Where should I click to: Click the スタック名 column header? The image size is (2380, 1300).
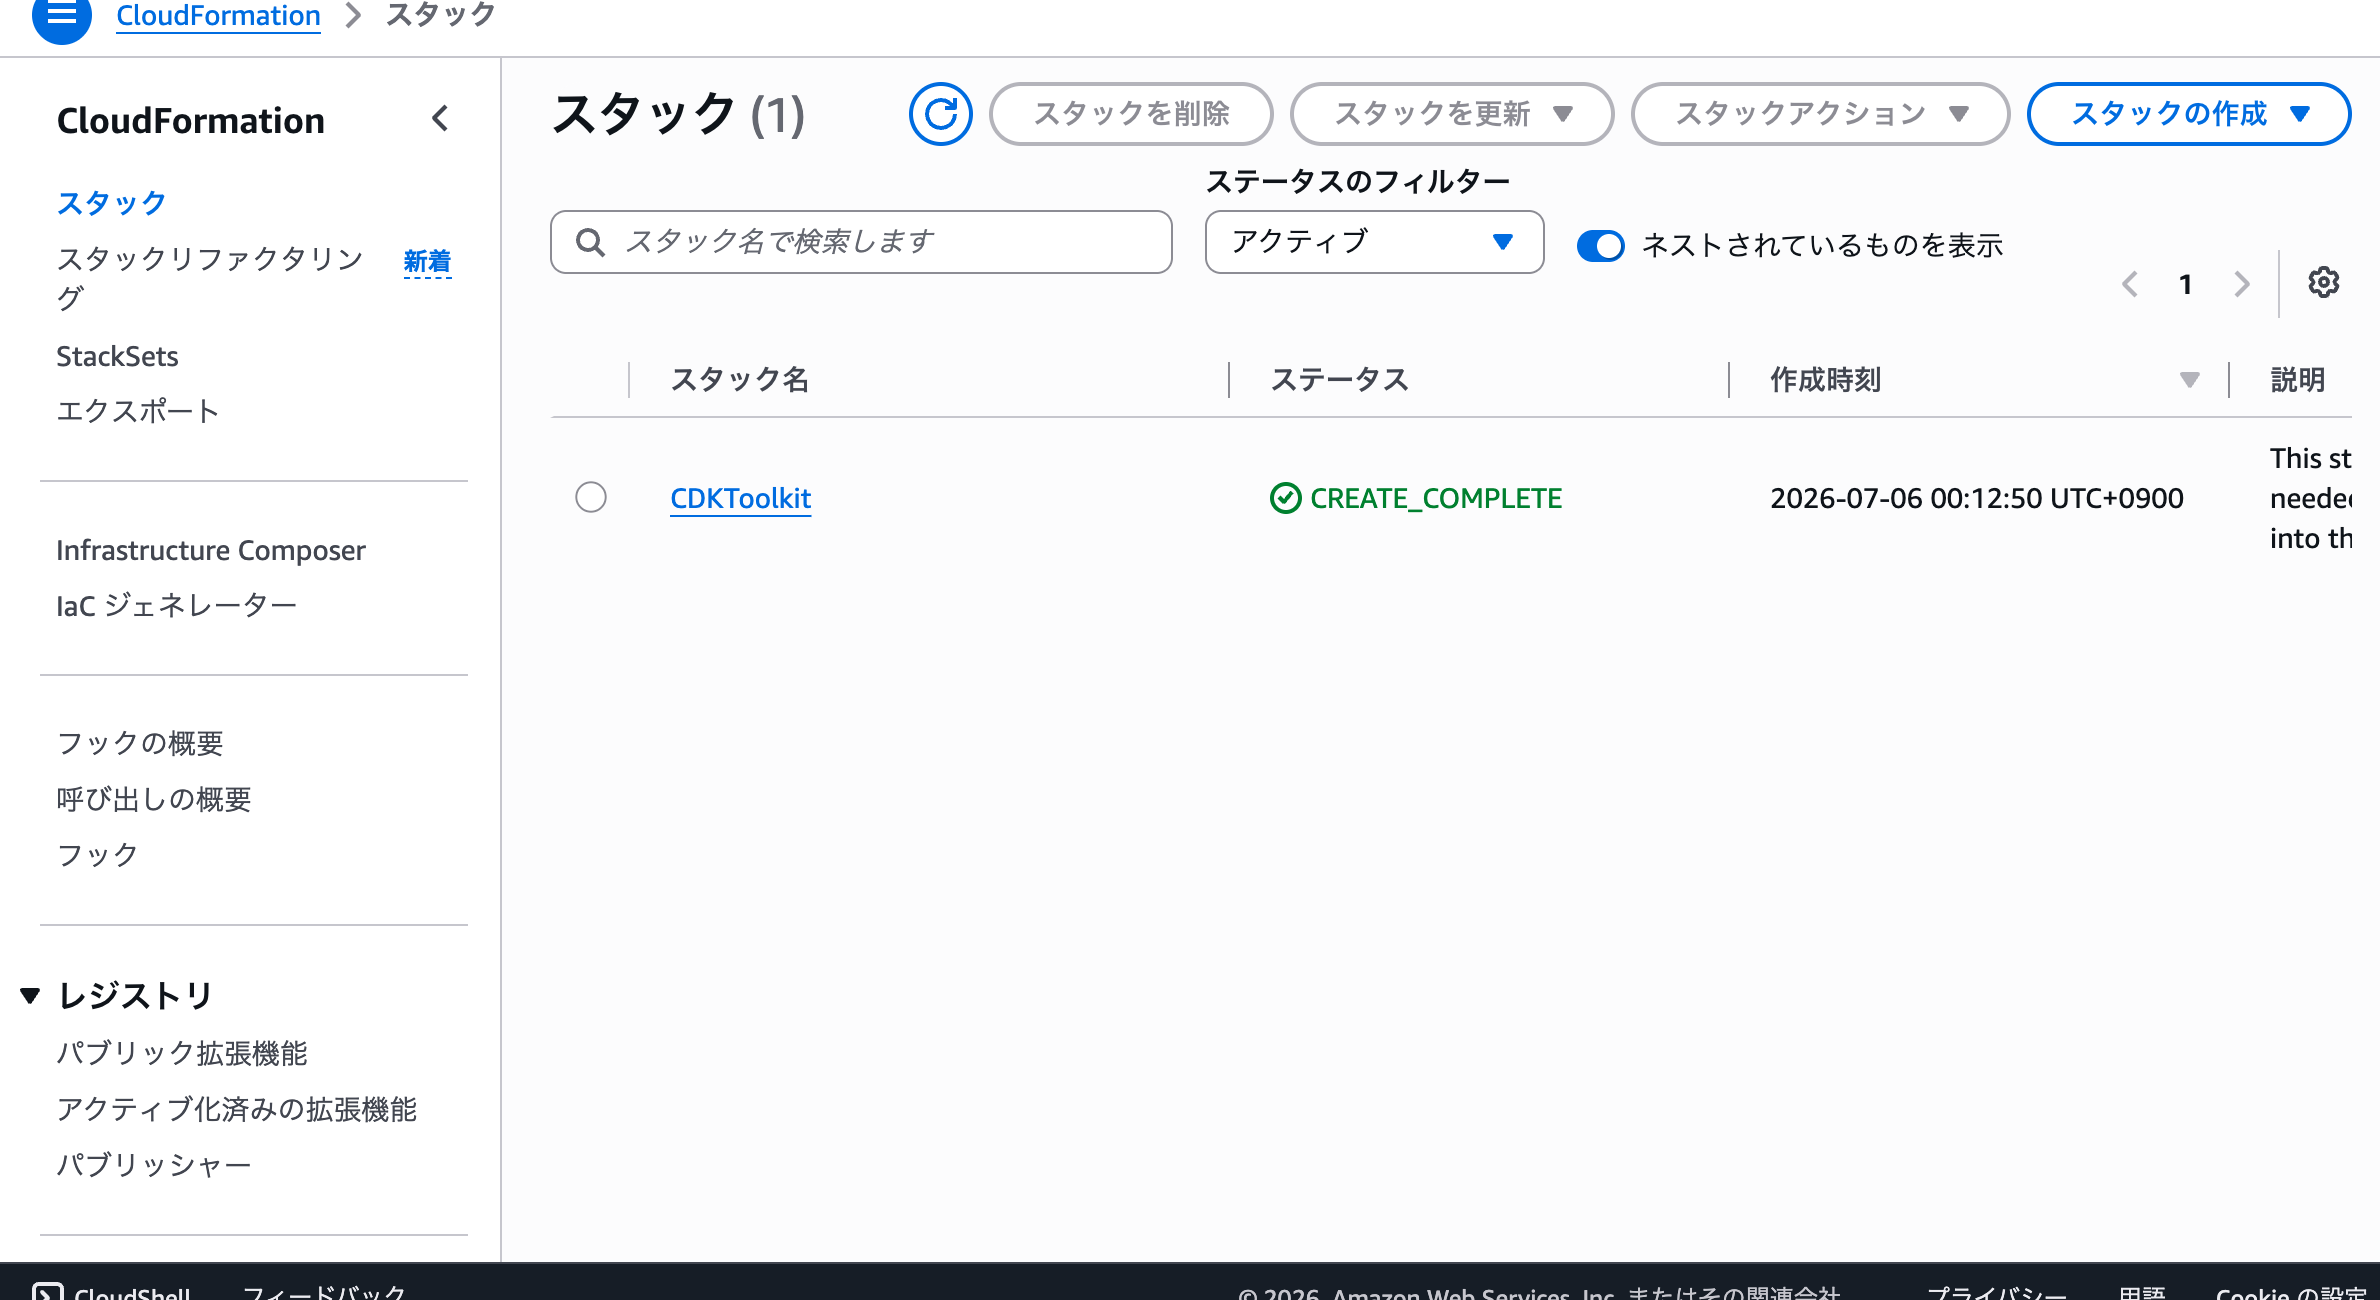[x=739, y=380]
